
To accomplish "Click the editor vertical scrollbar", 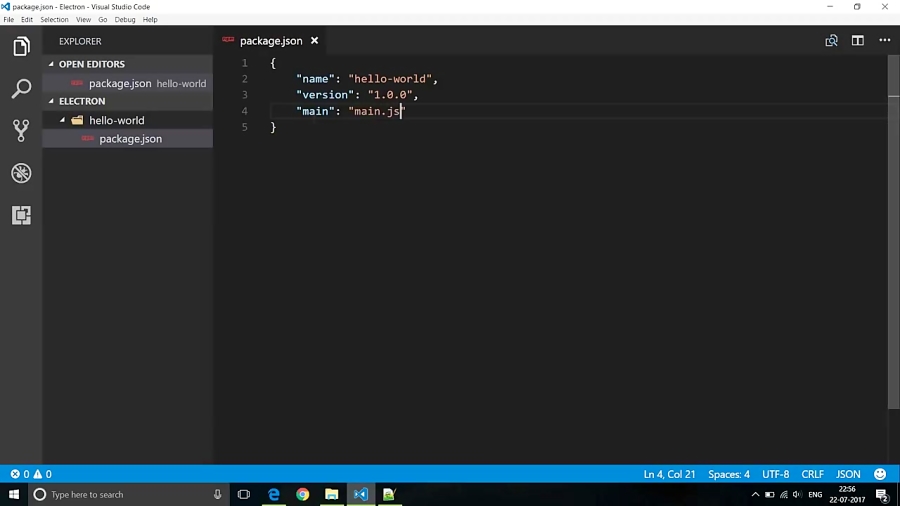I will (x=893, y=250).
